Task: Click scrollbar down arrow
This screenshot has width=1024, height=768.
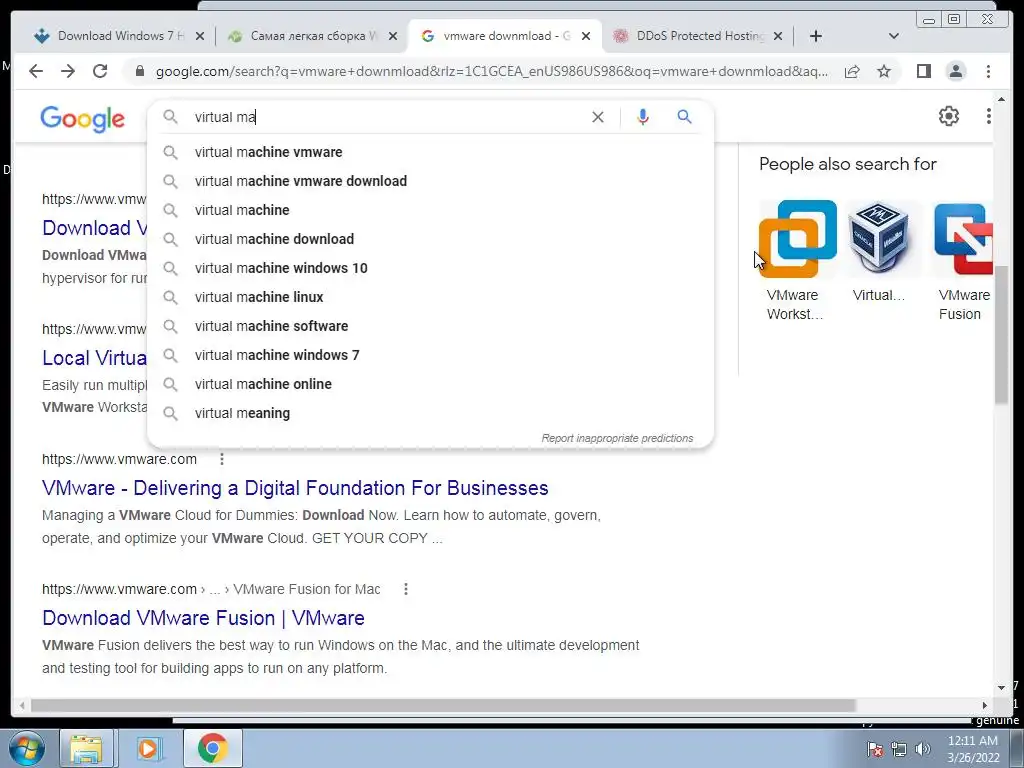Action: tap(1001, 687)
